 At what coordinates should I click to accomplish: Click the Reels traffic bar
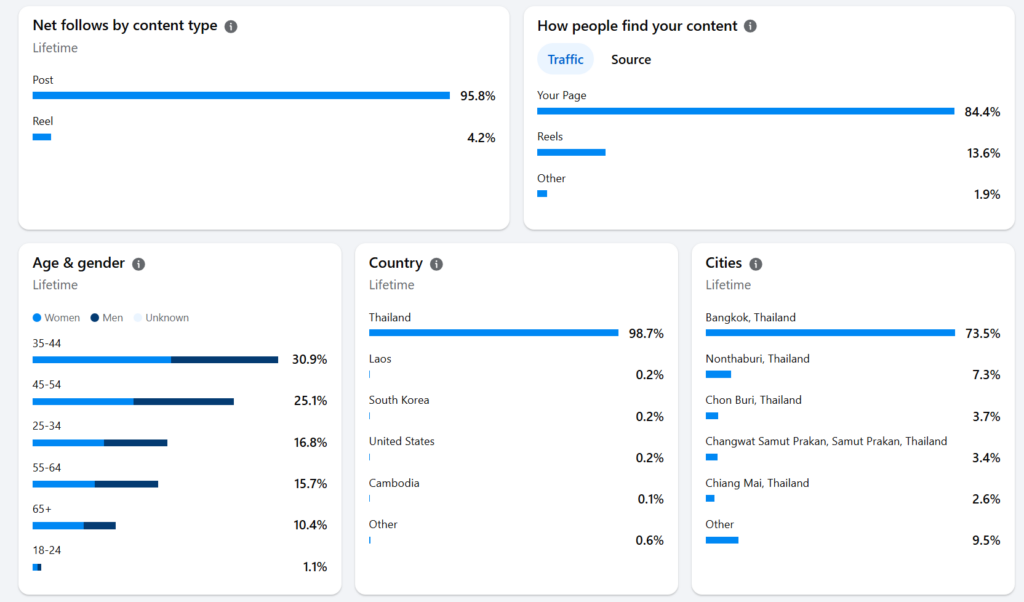click(571, 152)
